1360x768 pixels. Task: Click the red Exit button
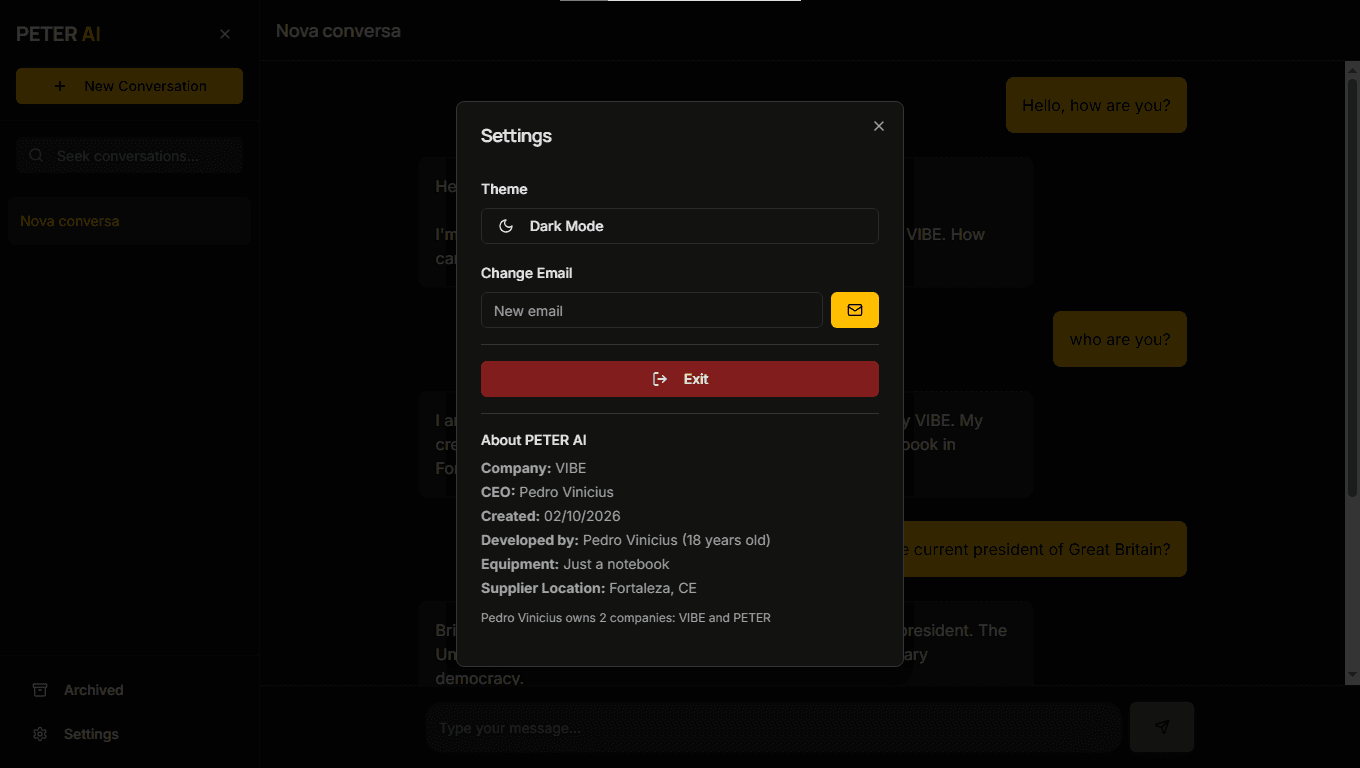pos(680,379)
